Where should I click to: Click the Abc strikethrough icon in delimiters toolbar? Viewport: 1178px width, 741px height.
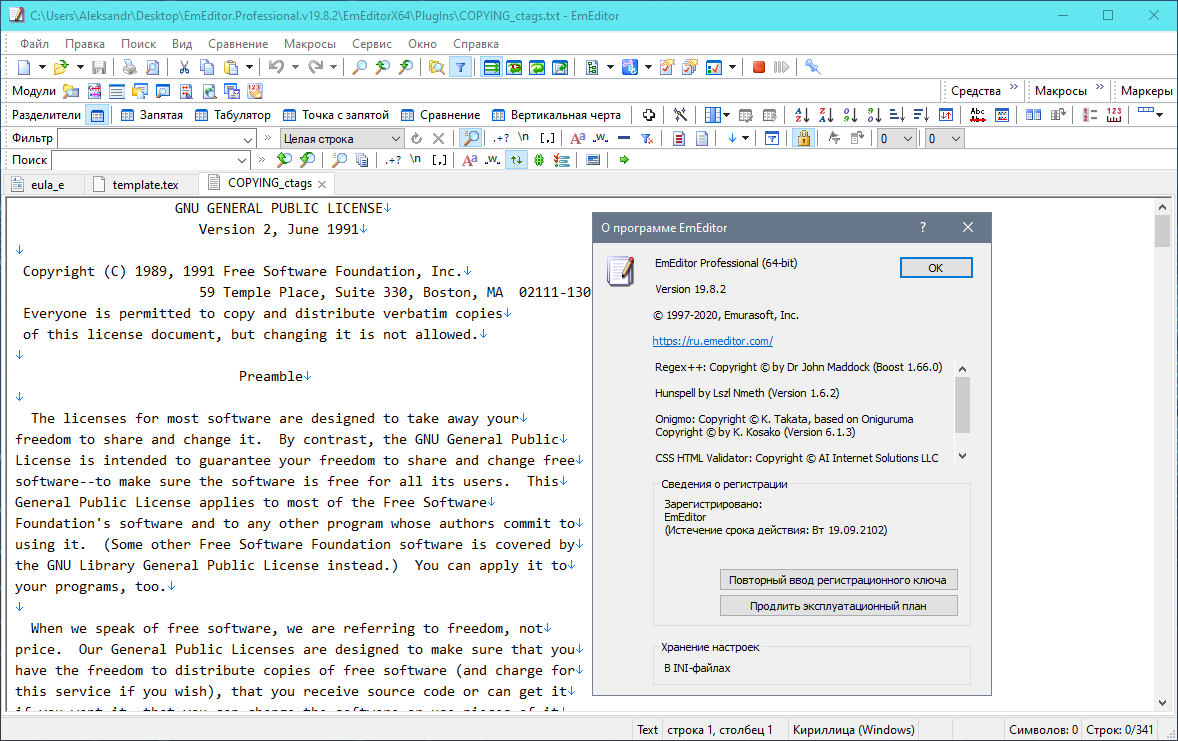pos(977,115)
